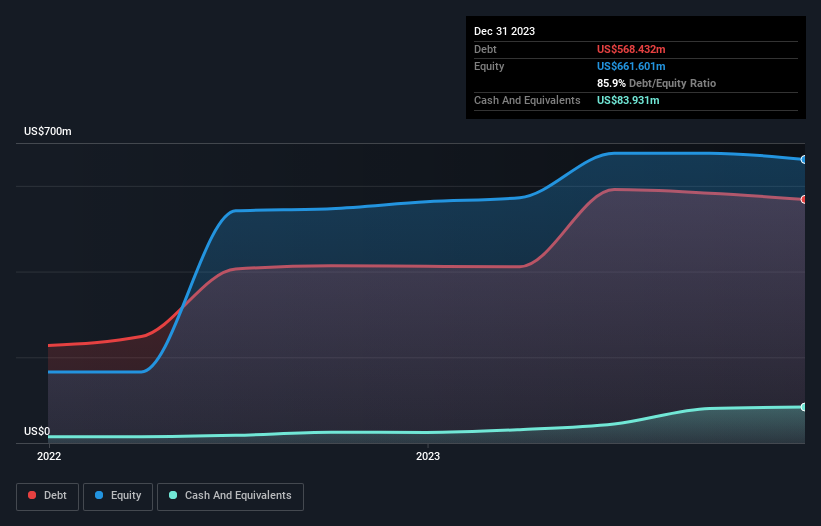Click the 2022 axis label
Screen dimensions: 821x526
pos(49,456)
